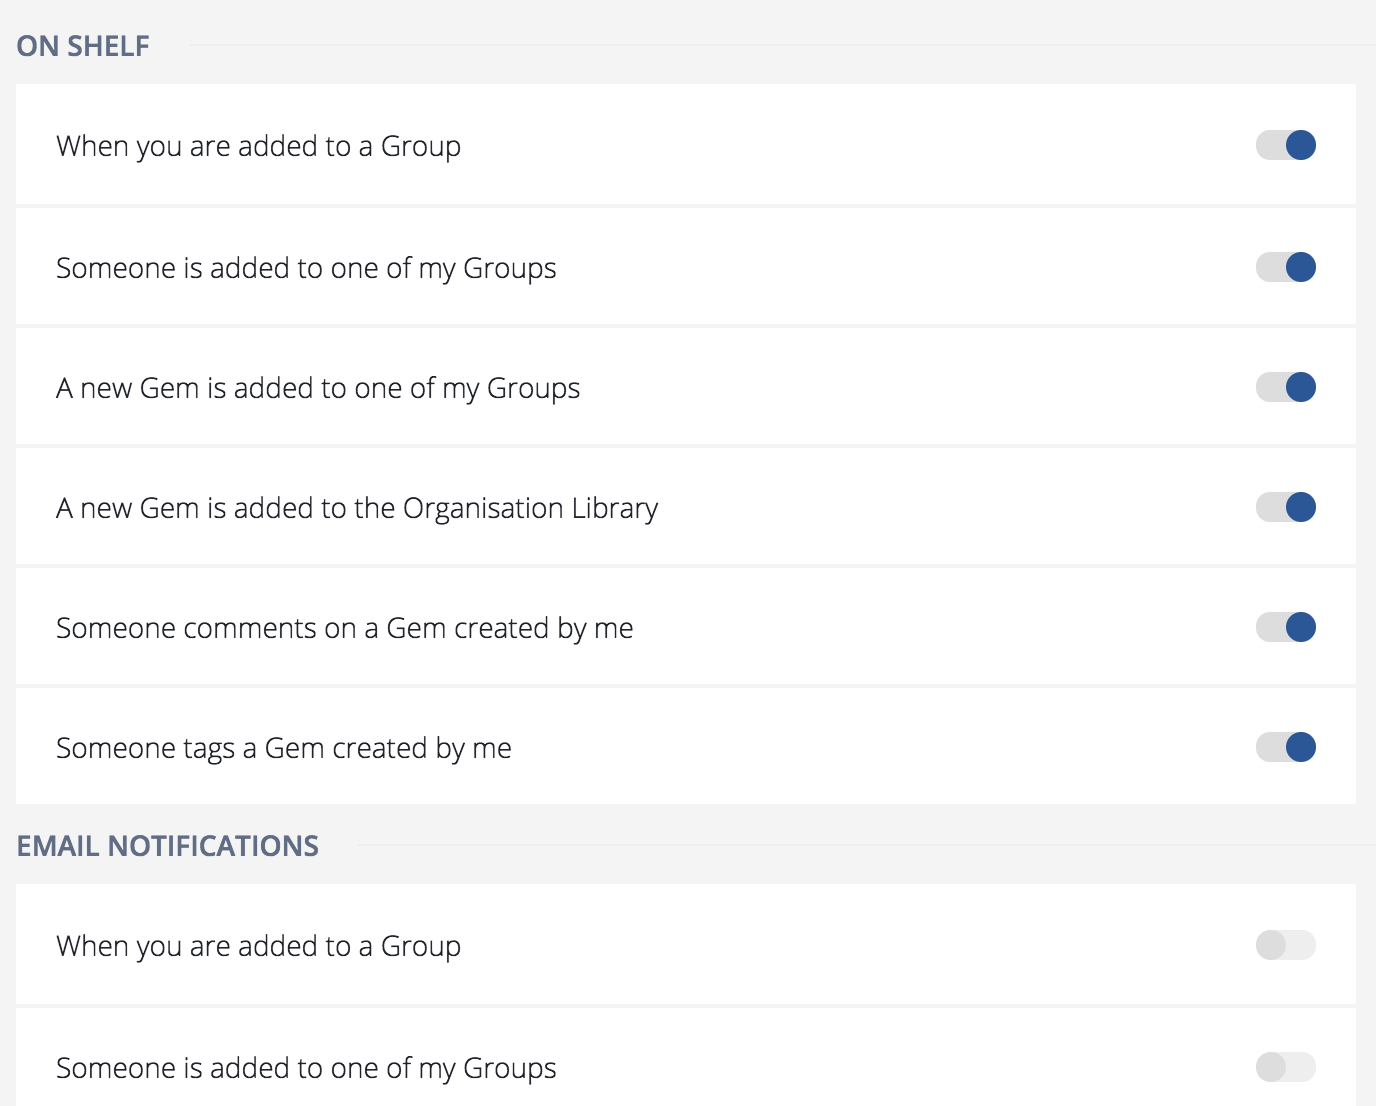Switch off Organisation Library new Gem toggle
This screenshot has width=1376, height=1106.
coord(1286,507)
